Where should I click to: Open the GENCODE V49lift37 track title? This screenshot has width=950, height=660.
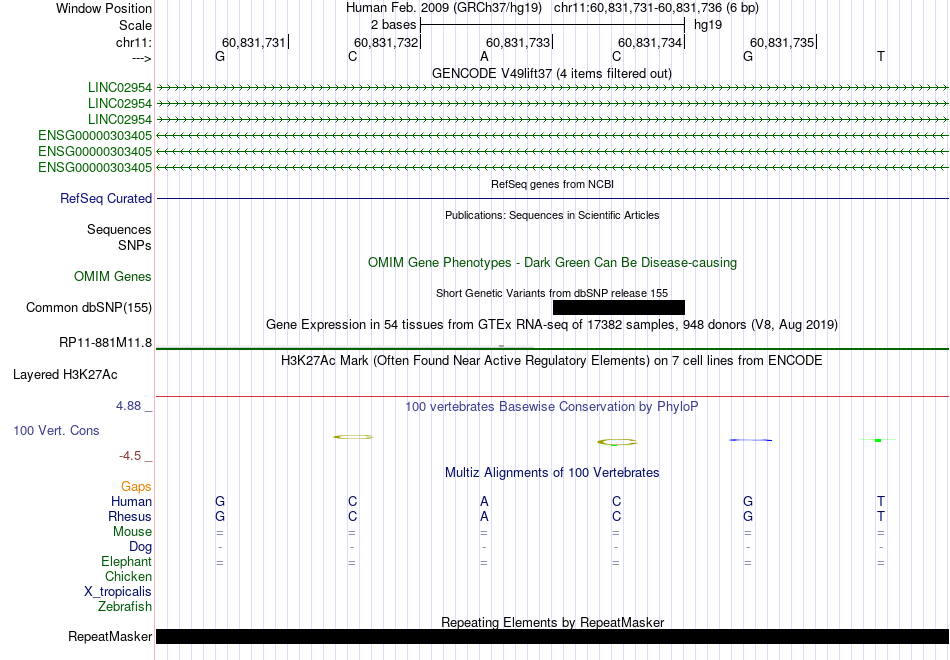(x=551, y=73)
